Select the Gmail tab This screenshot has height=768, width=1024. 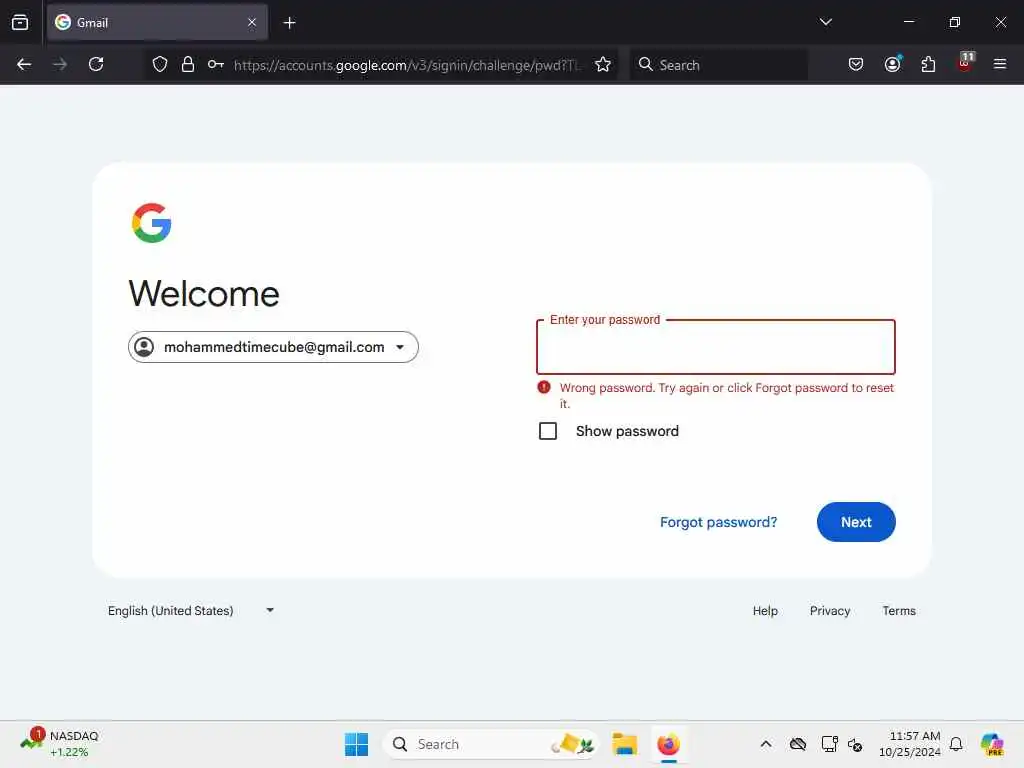[157, 23]
